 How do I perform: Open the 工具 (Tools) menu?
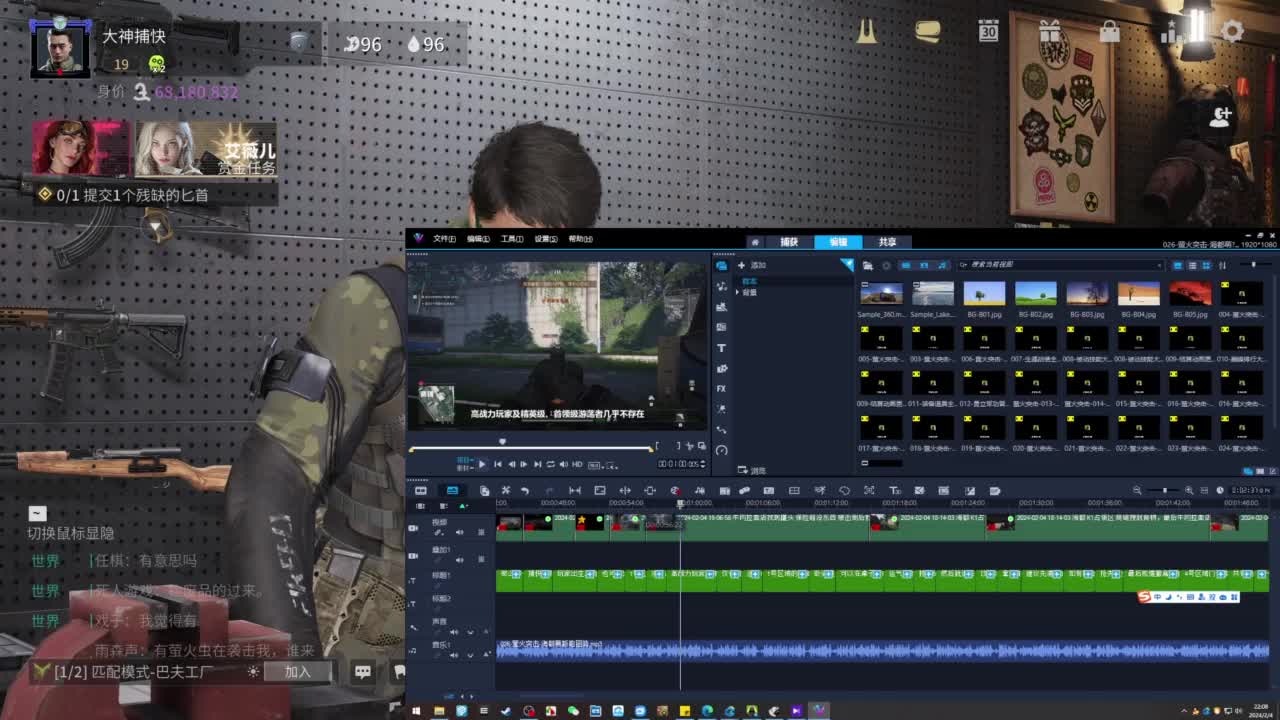tap(512, 239)
